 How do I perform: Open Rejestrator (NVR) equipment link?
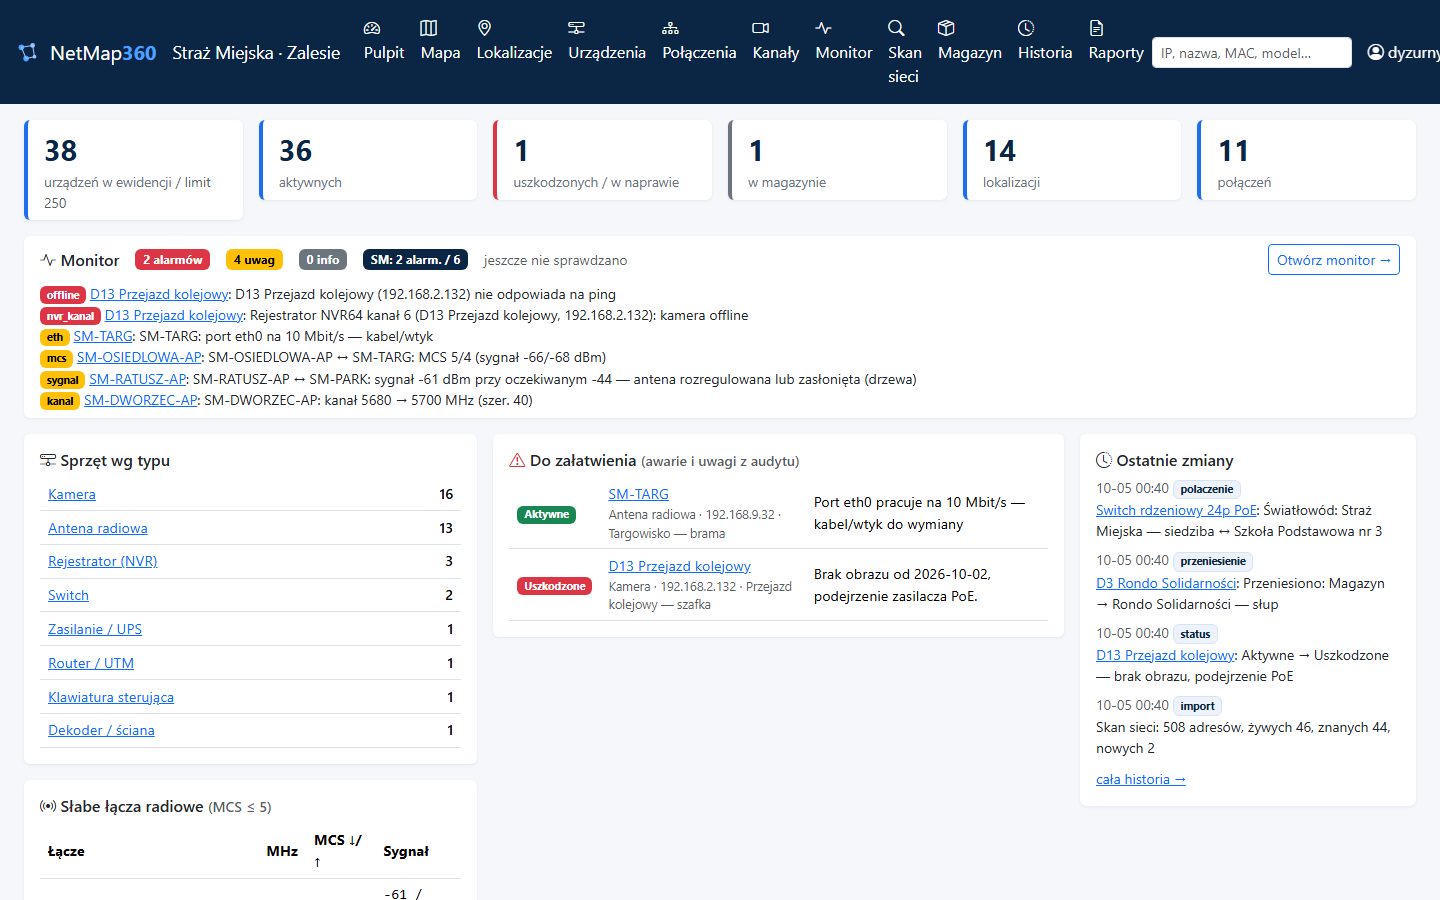(103, 561)
